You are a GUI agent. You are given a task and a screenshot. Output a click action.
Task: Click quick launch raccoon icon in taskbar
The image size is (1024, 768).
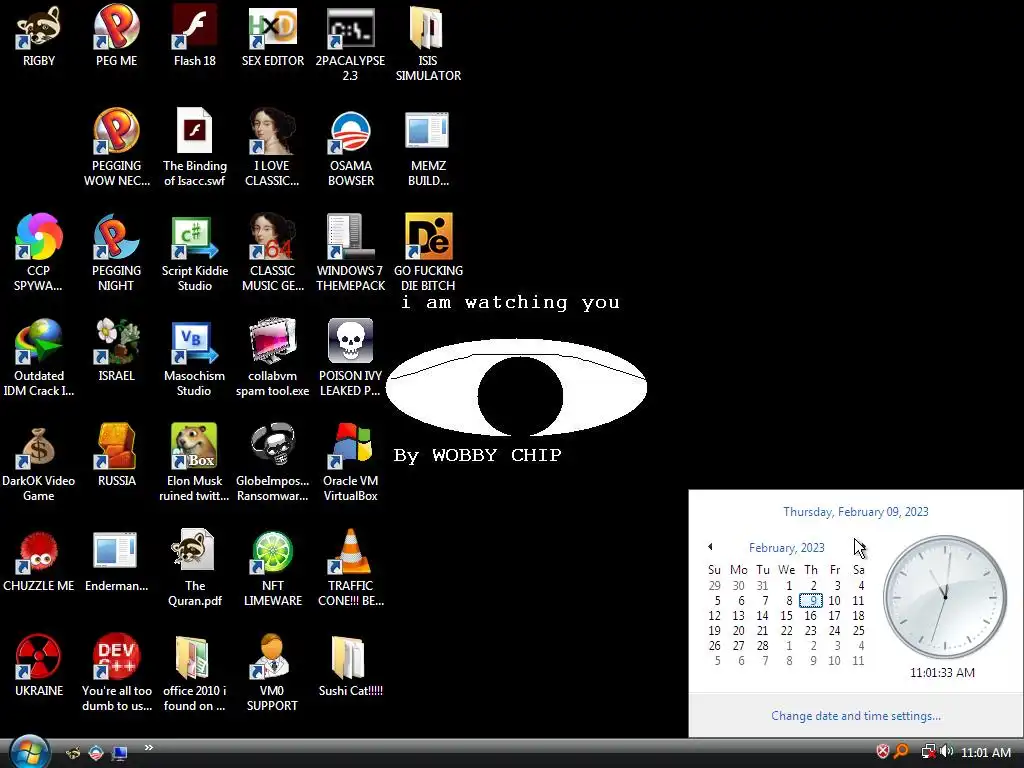[x=73, y=753]
